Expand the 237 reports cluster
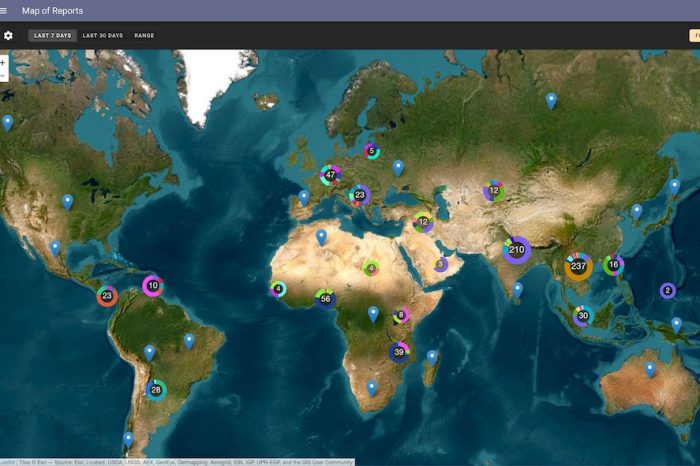The image size is (700, 466). [578, 266]
